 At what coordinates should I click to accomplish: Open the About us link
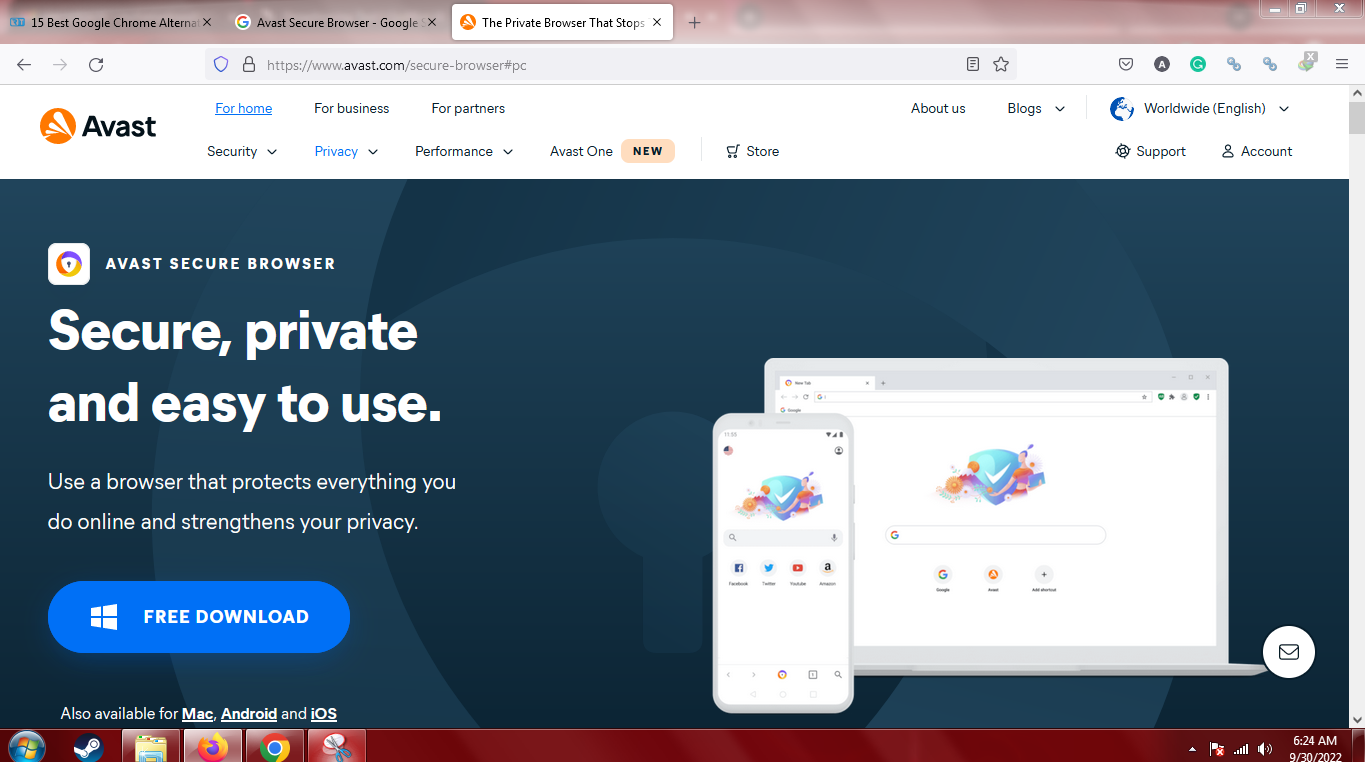[938, 108]
